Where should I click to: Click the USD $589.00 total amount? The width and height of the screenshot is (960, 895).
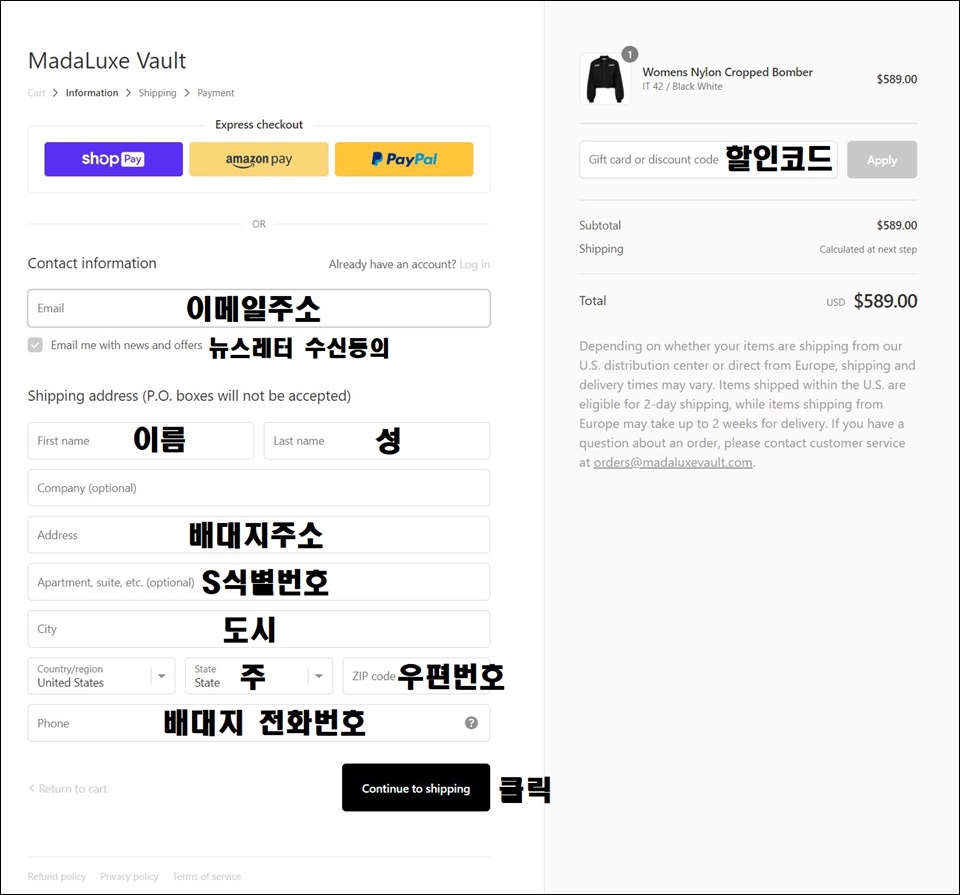[872, 301]
